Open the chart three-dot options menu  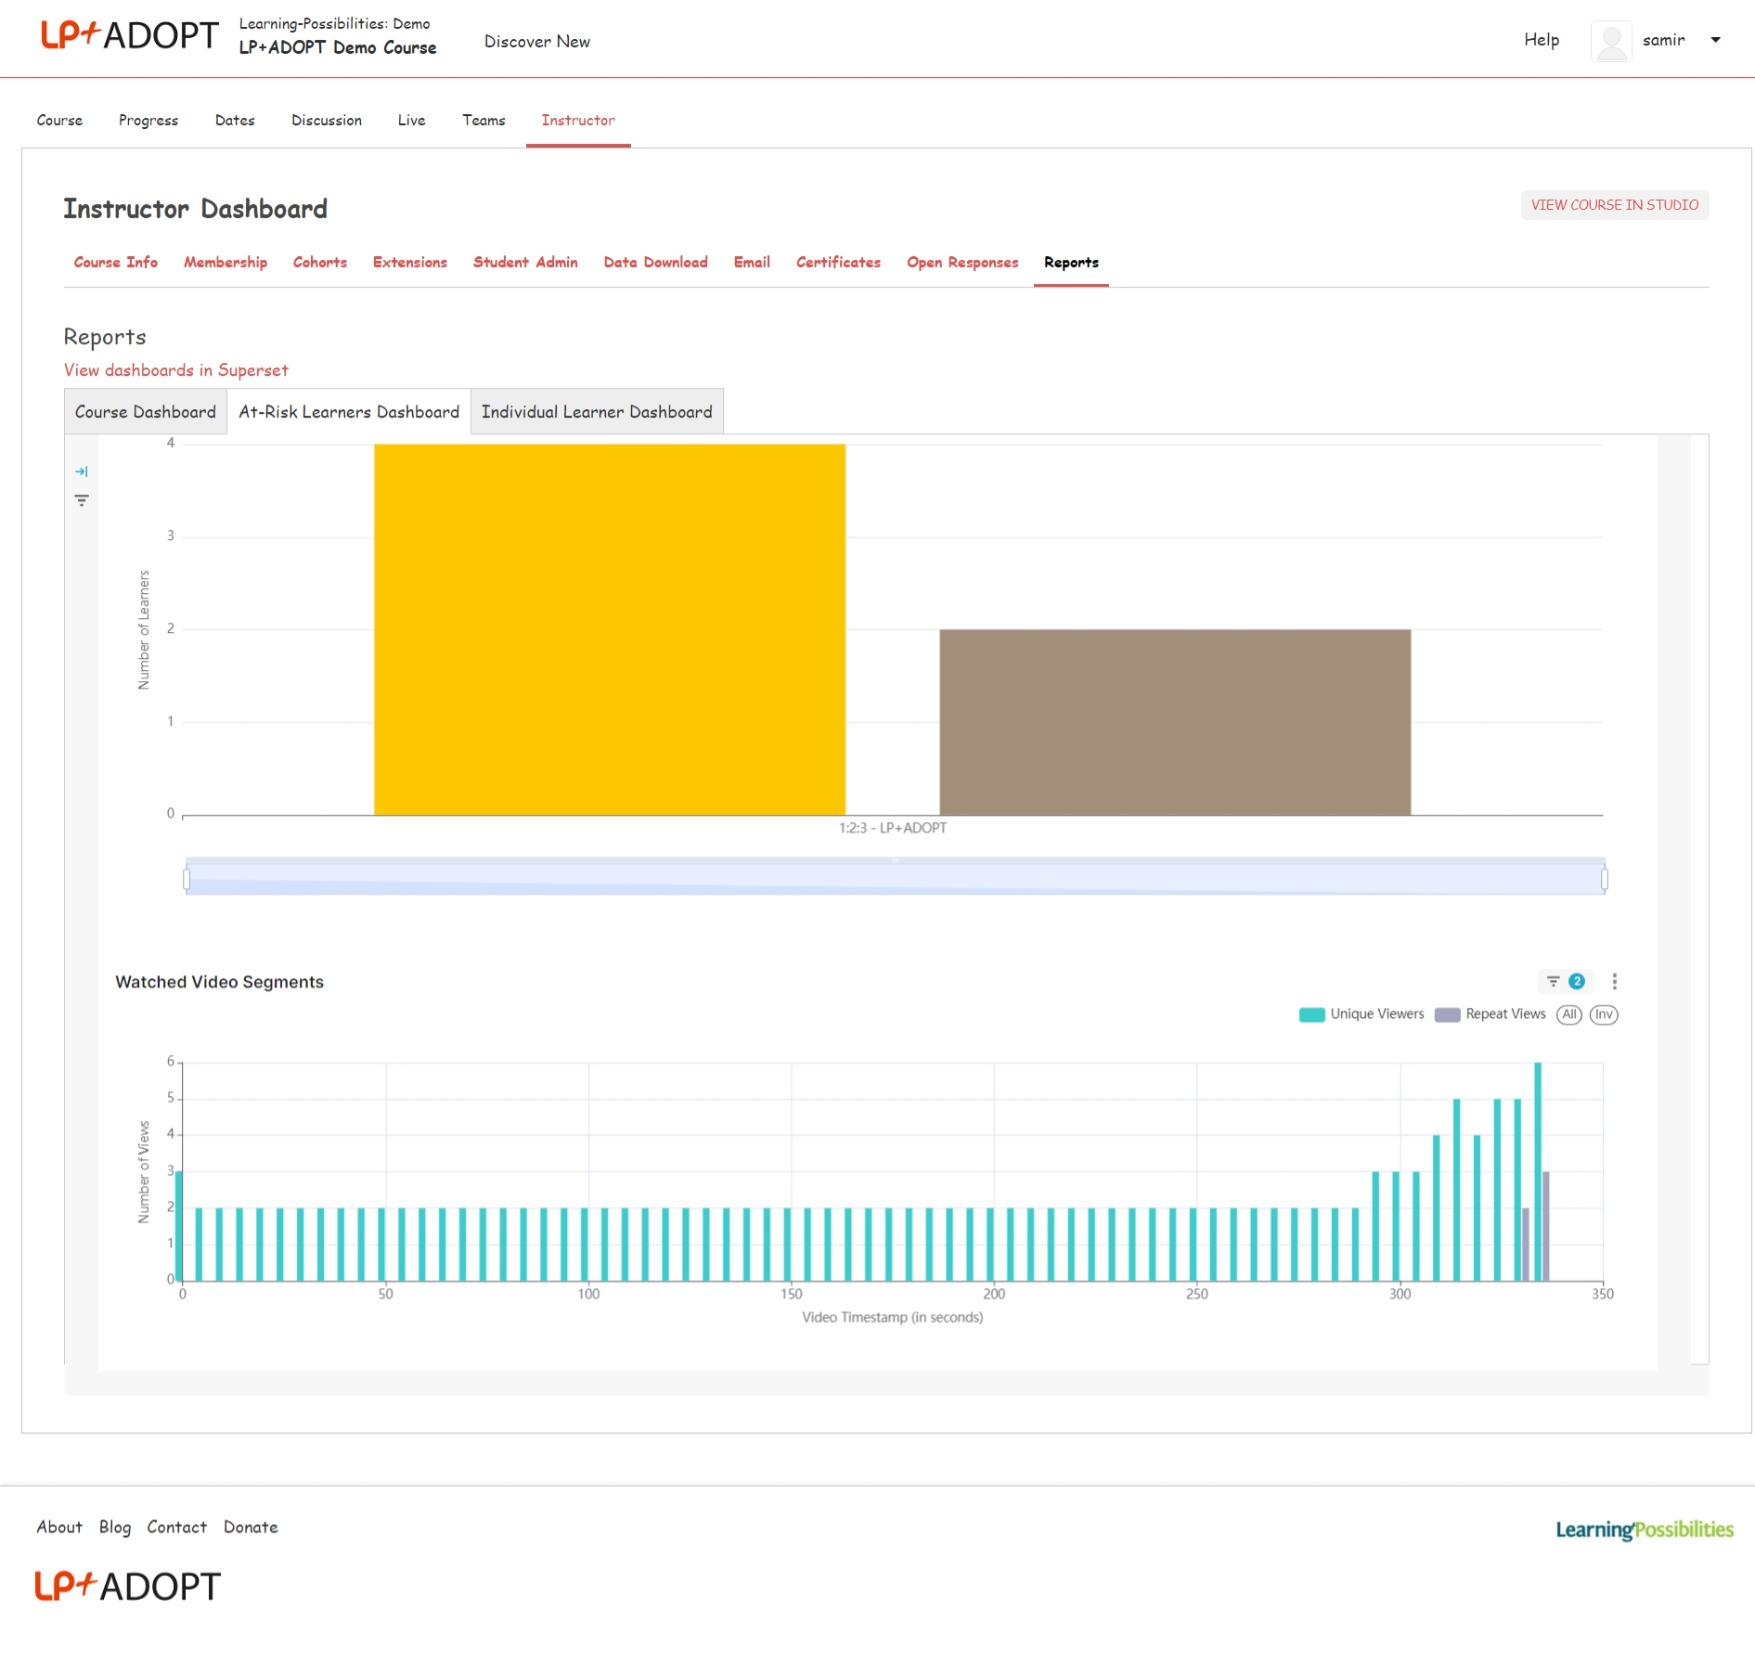pyautogui.click(x=1614, y=981)
